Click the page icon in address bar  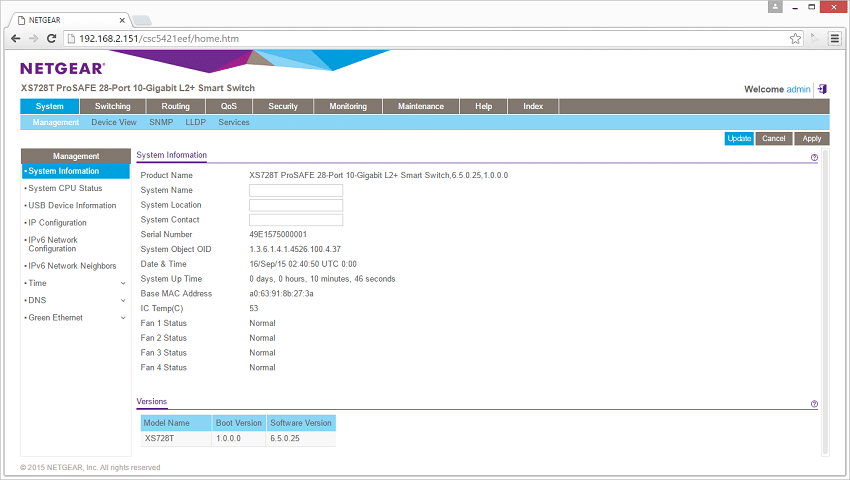(70, 39)
